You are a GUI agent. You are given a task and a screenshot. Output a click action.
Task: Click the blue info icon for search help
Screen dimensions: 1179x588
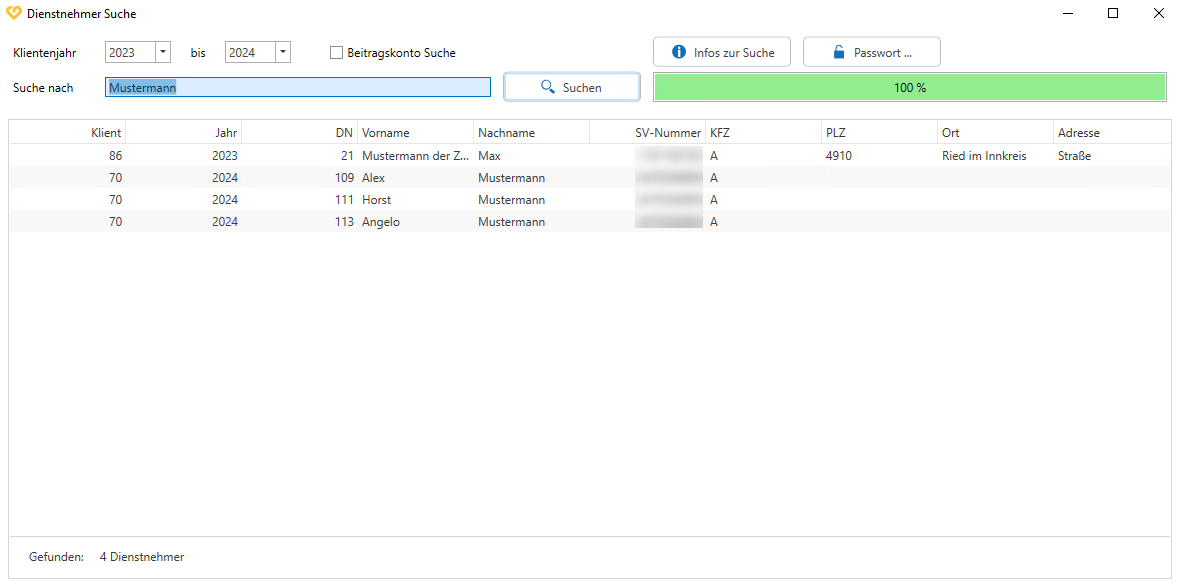(x=679, y=52)
